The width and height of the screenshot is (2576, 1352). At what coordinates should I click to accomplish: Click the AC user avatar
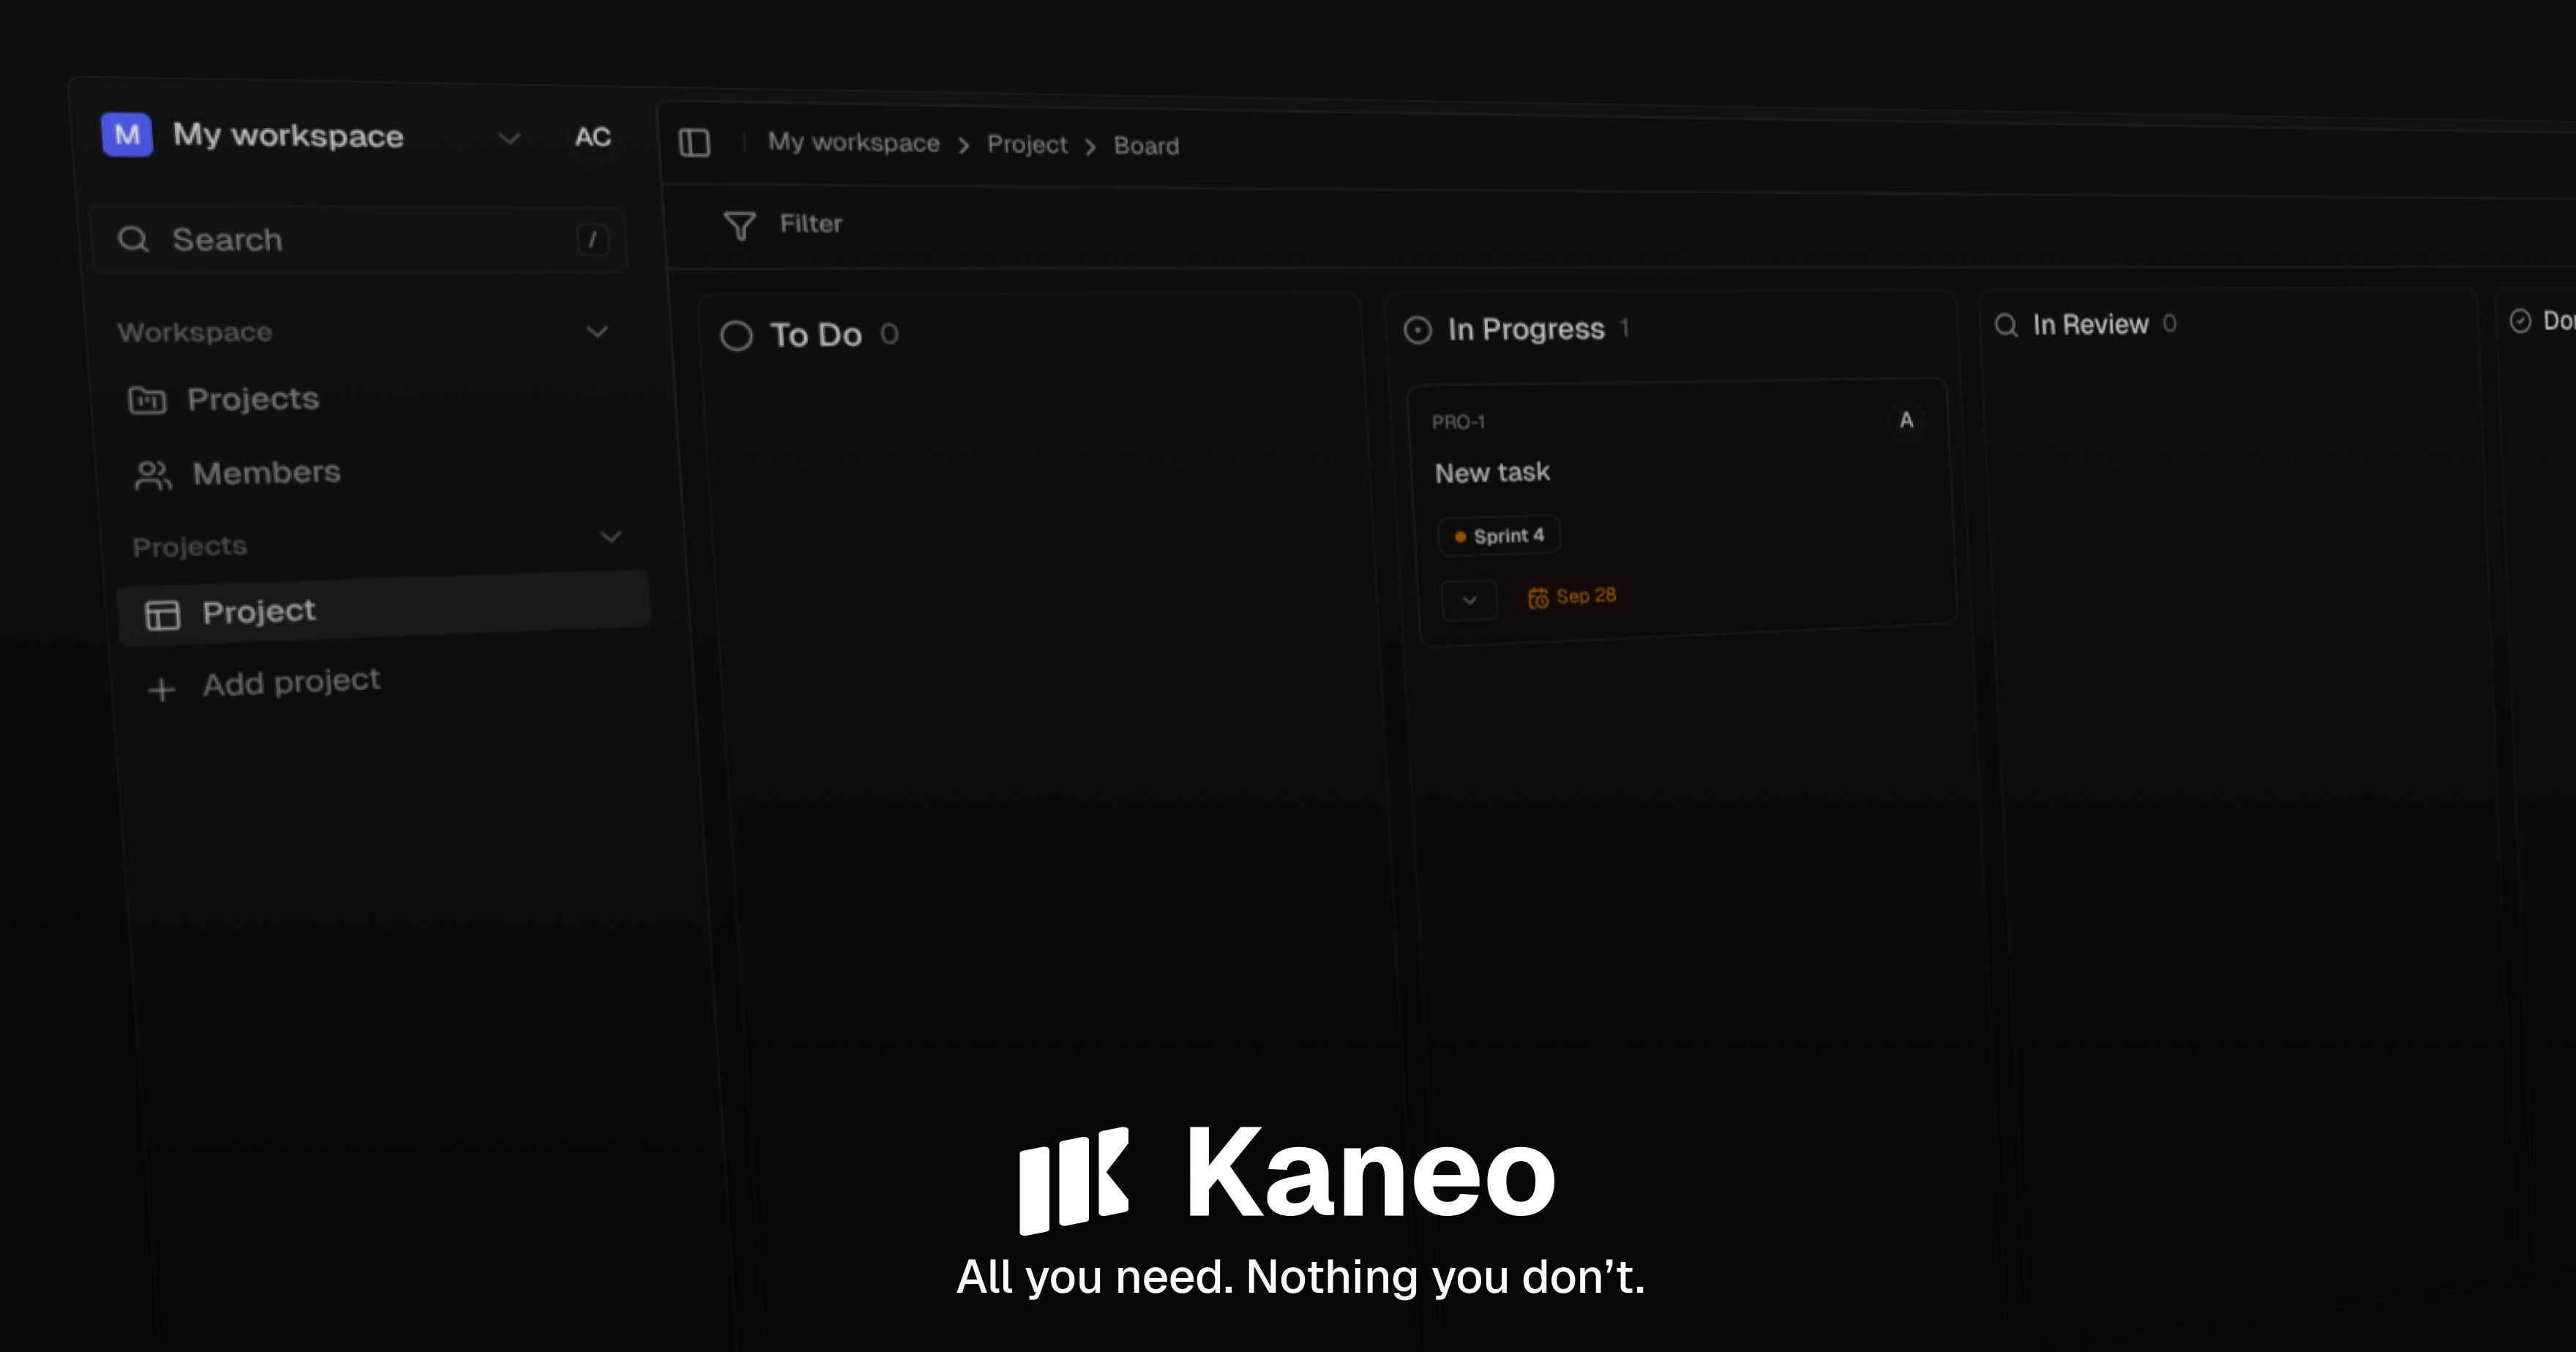coord(592,137)
